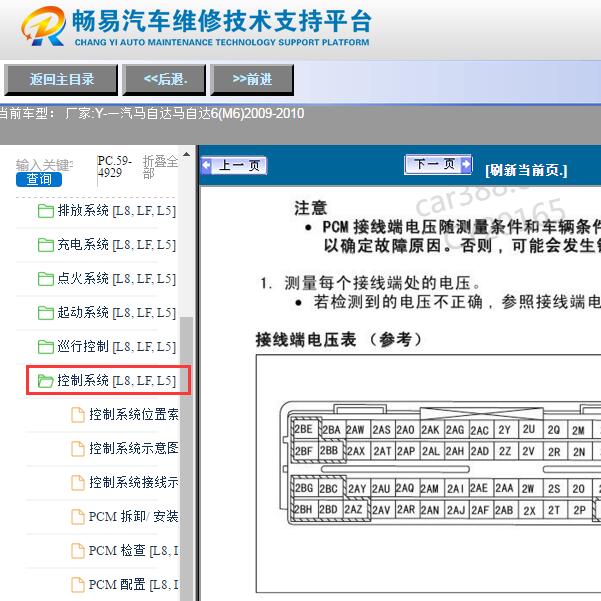Click the PC.59-4929 text
601x601 pixels.
click(x=114, y=167)
